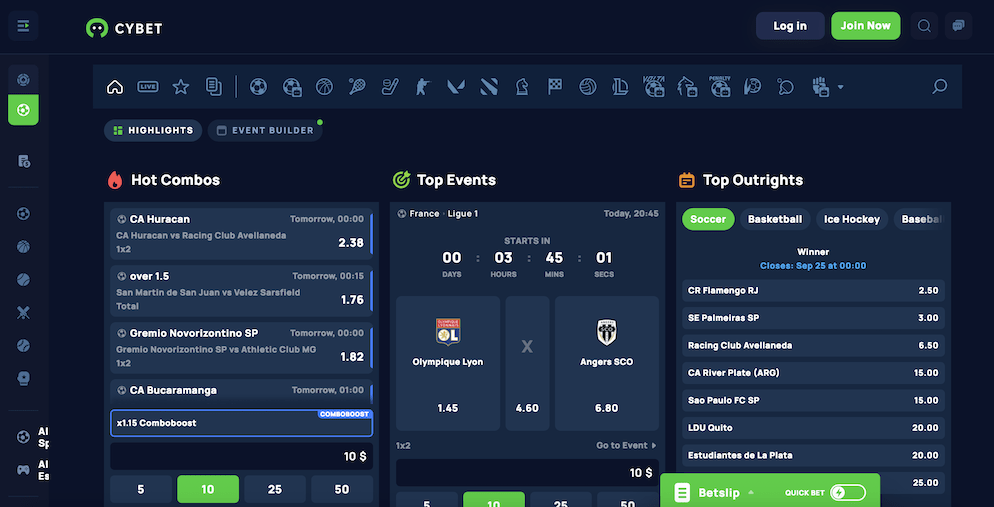Viewport: 994px width, 507px height.
Task: Select the chess knight icon
Action: point(522,87)
